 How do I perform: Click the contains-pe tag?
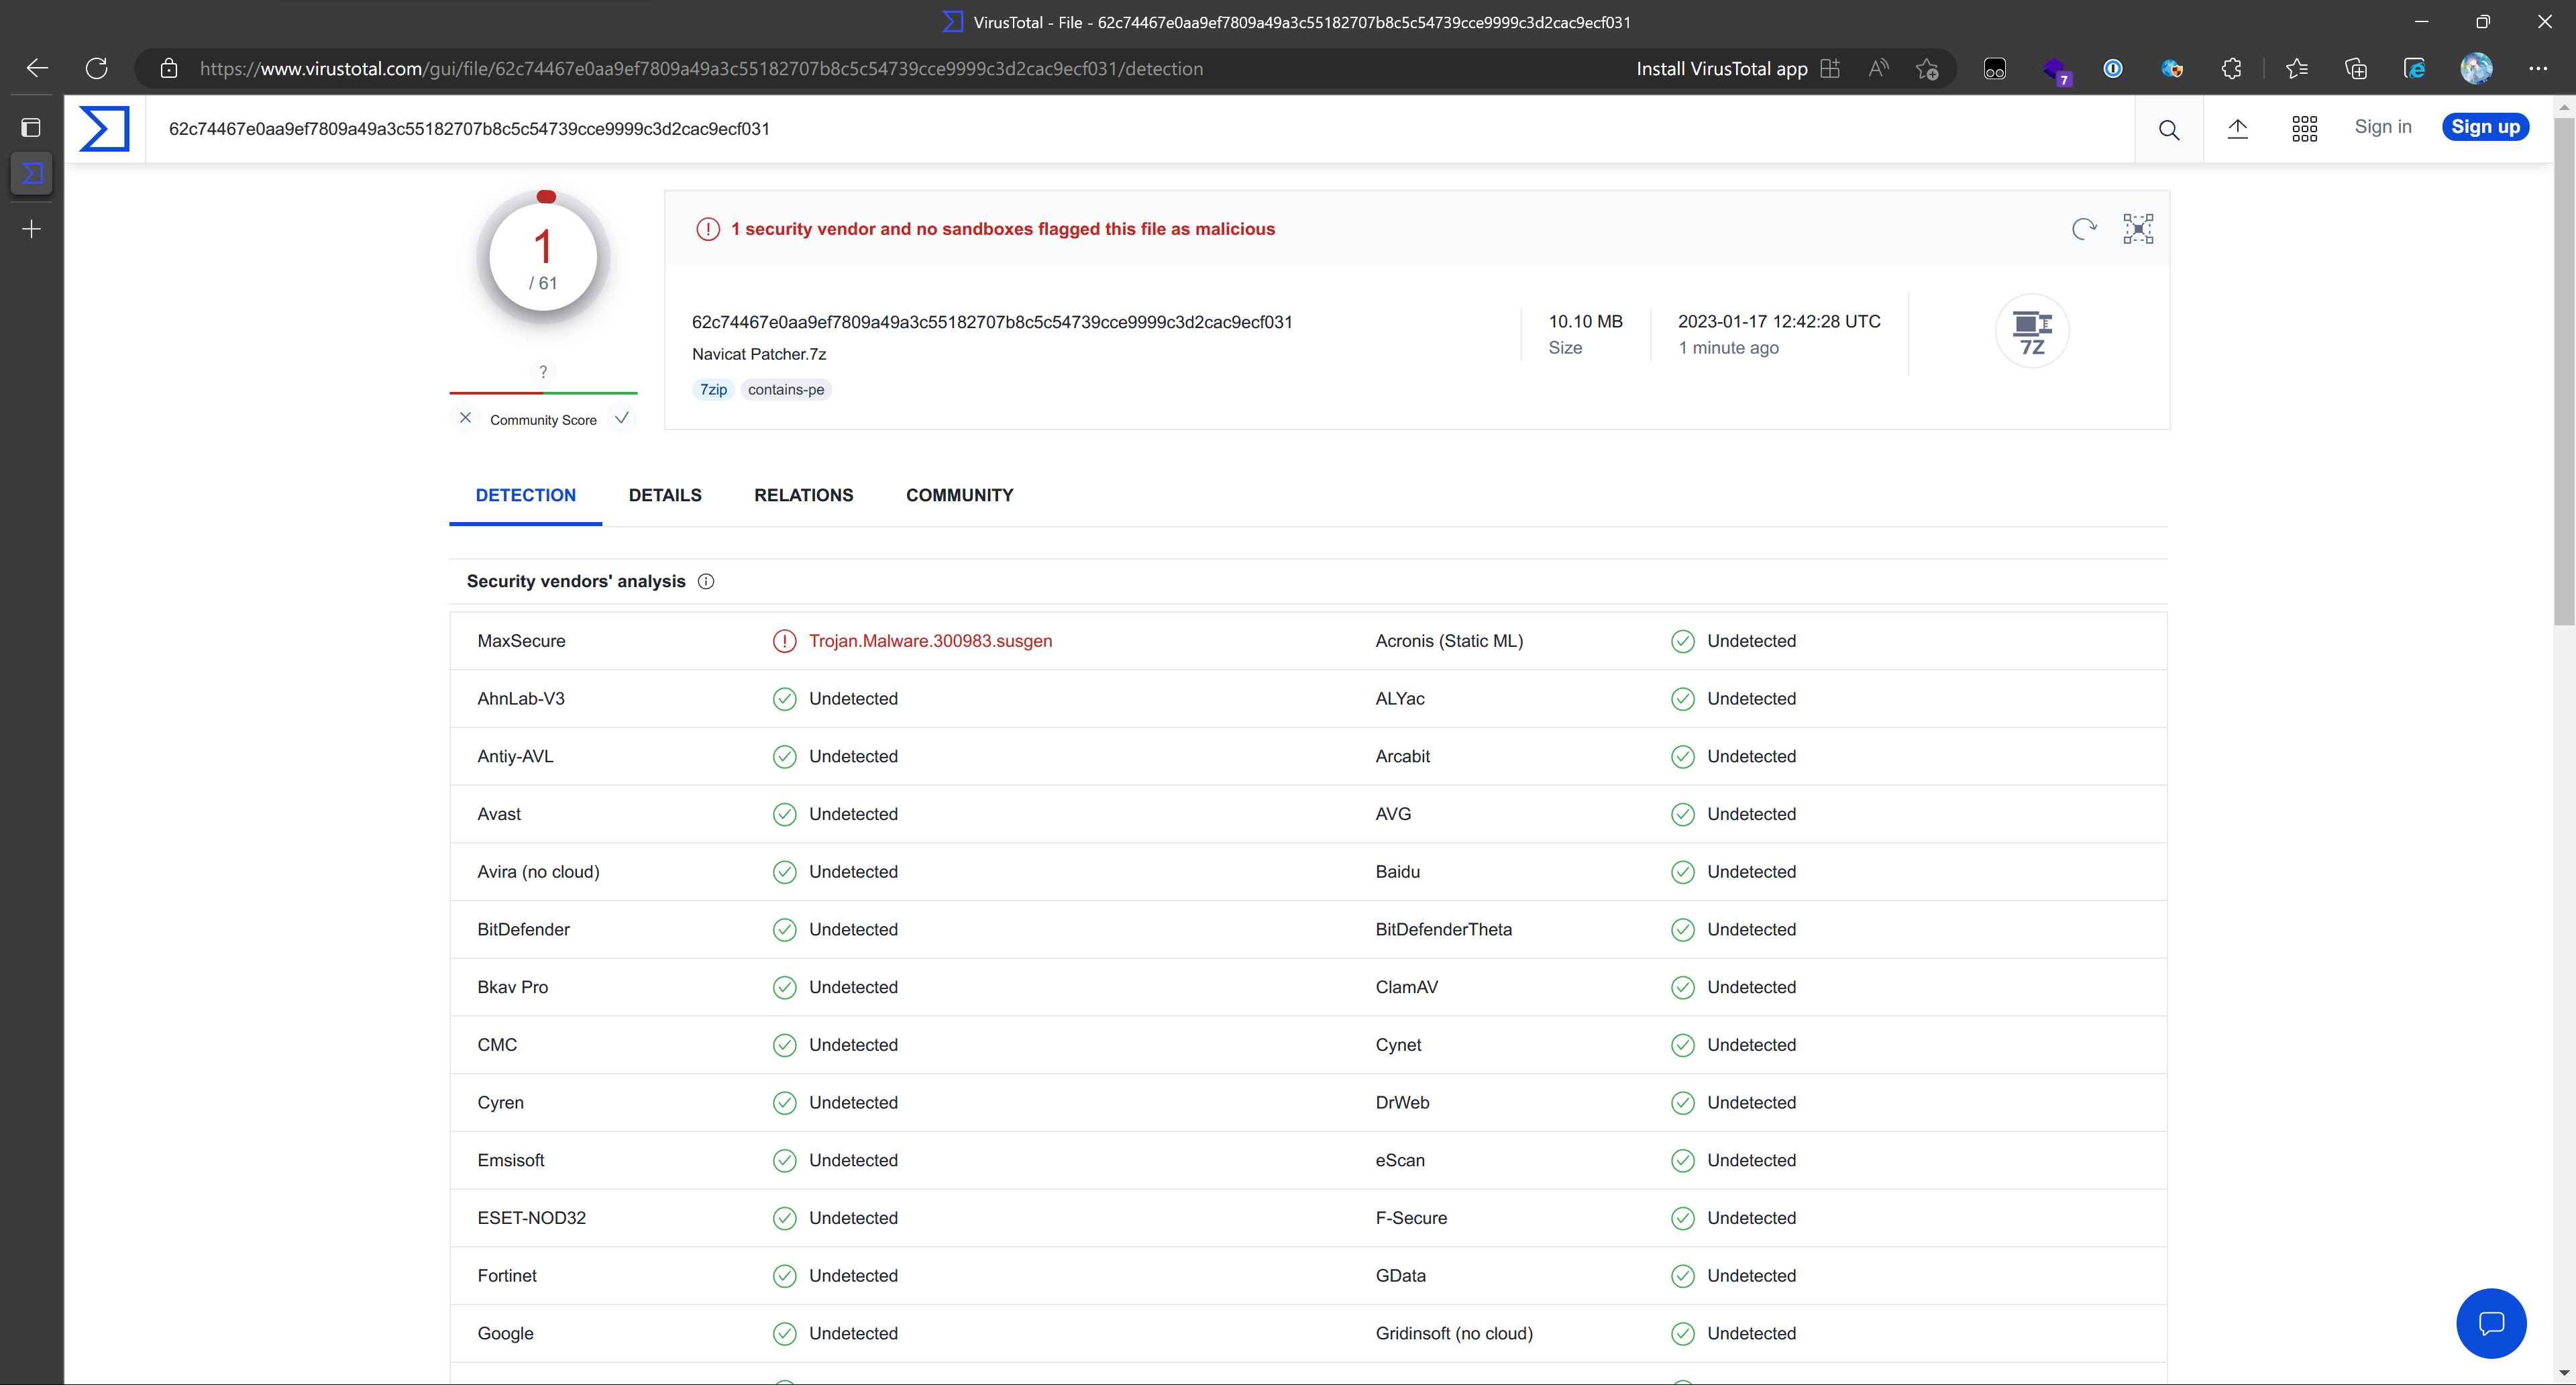click(x=786, y=389)
